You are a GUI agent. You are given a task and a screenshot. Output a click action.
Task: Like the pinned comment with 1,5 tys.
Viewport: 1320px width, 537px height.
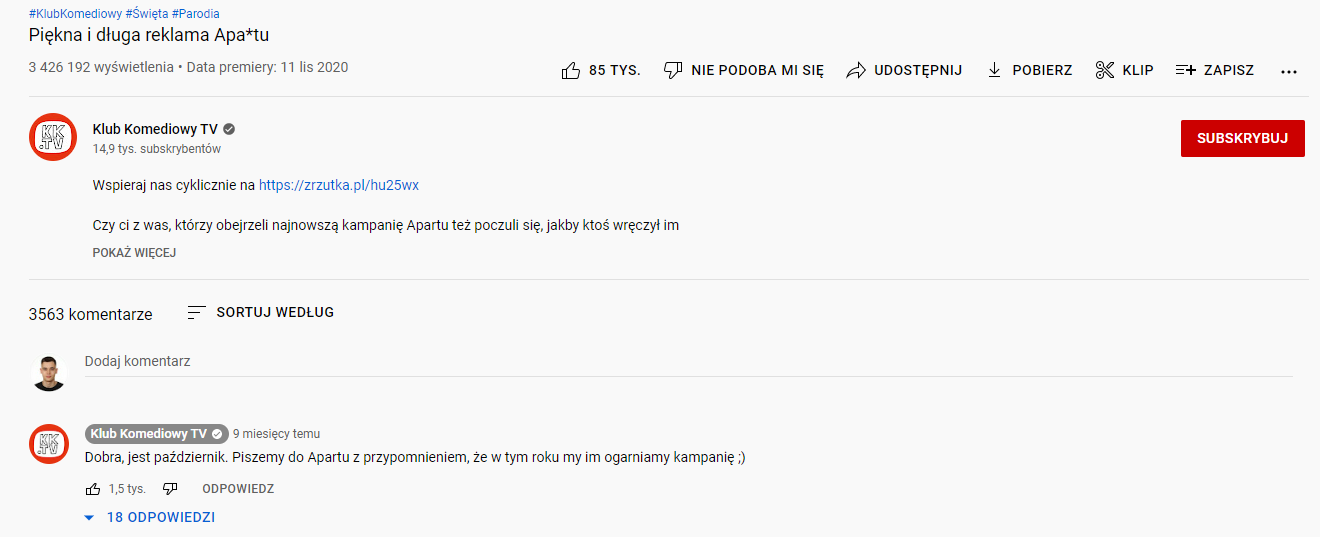[x=93, y=489]
